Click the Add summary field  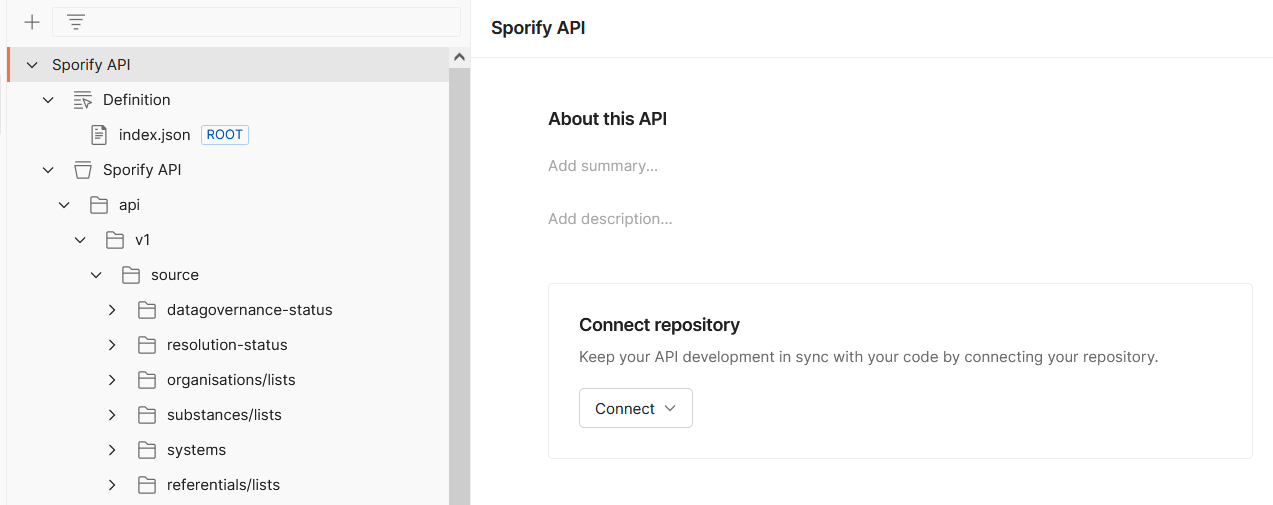click(603, 166)
